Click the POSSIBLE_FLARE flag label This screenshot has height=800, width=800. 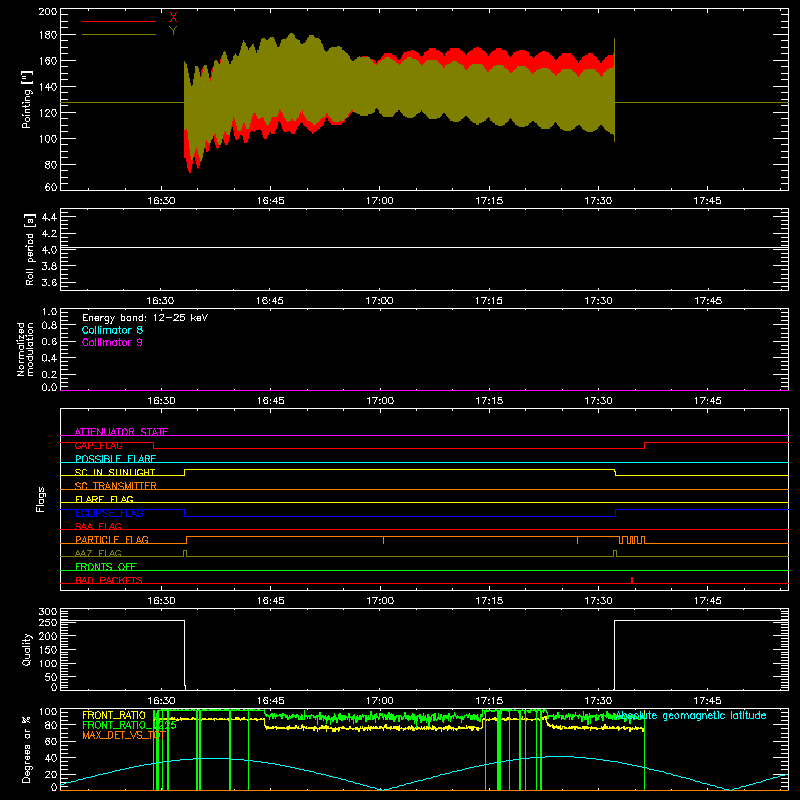click(115, 459)
